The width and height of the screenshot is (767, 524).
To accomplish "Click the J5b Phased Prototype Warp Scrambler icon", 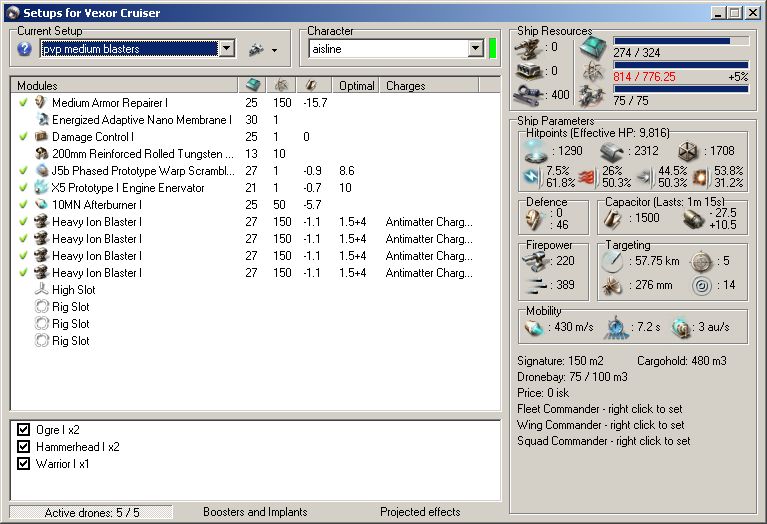I will [41, 170].
